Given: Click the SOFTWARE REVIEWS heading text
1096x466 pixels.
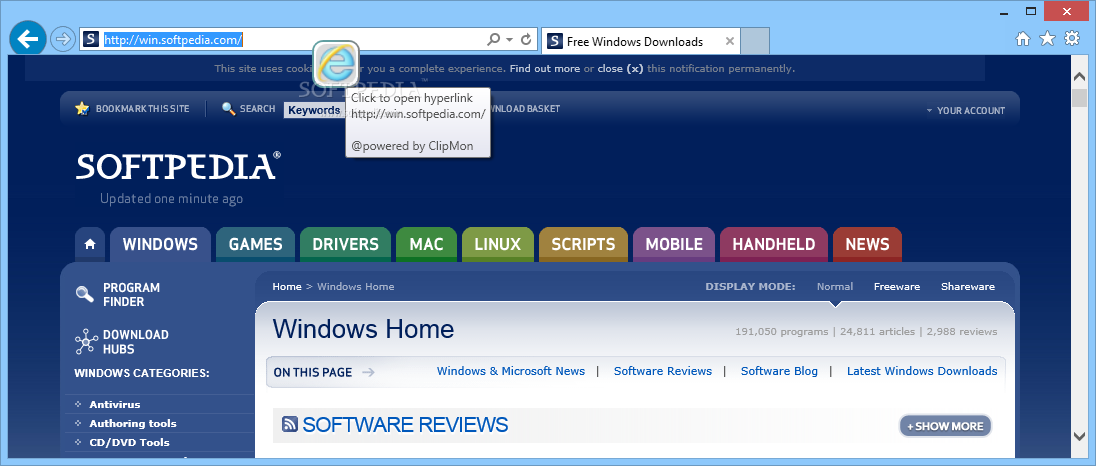Looking at the screenshot, I should pyautogui.click(x=405, y=424).
